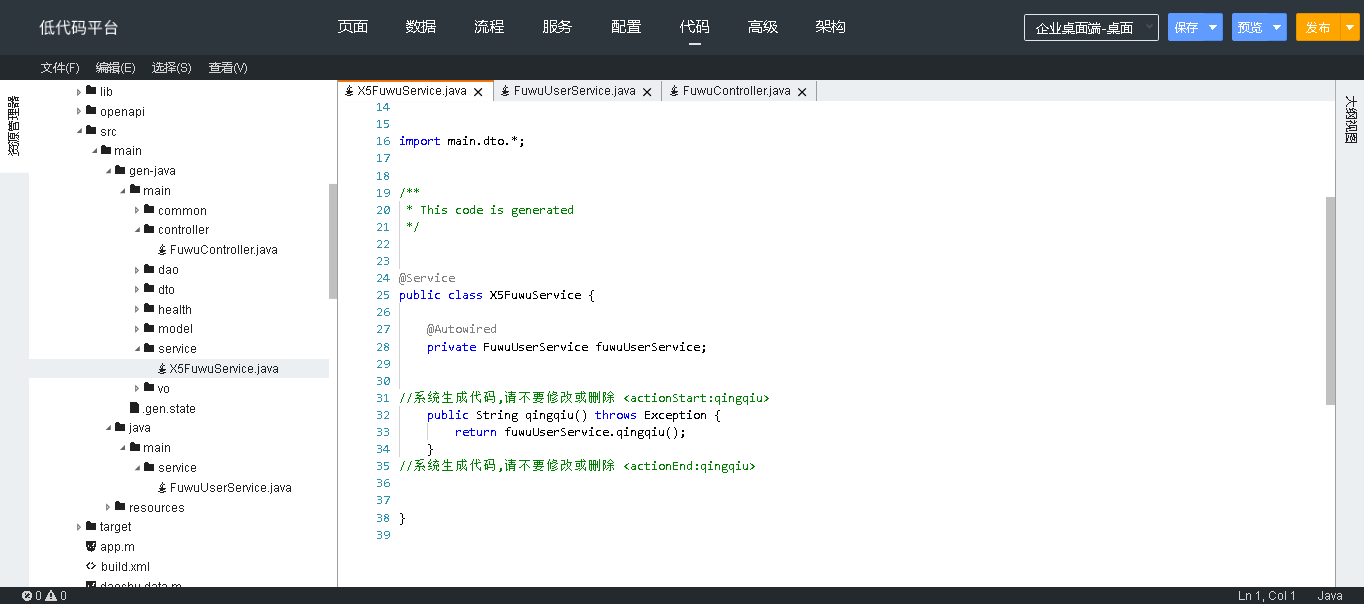This screenshot has height=604, width=1364.
Task: Close the X5FuwuService.java editor tab
Action: click(x=478, y=92)
